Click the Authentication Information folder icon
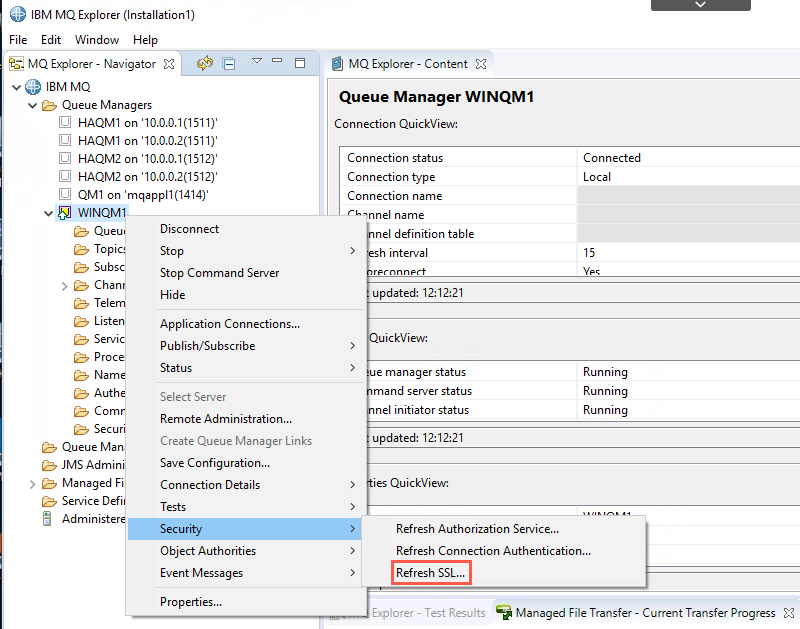Screen dimensions: 800x629 coord(81,393)
